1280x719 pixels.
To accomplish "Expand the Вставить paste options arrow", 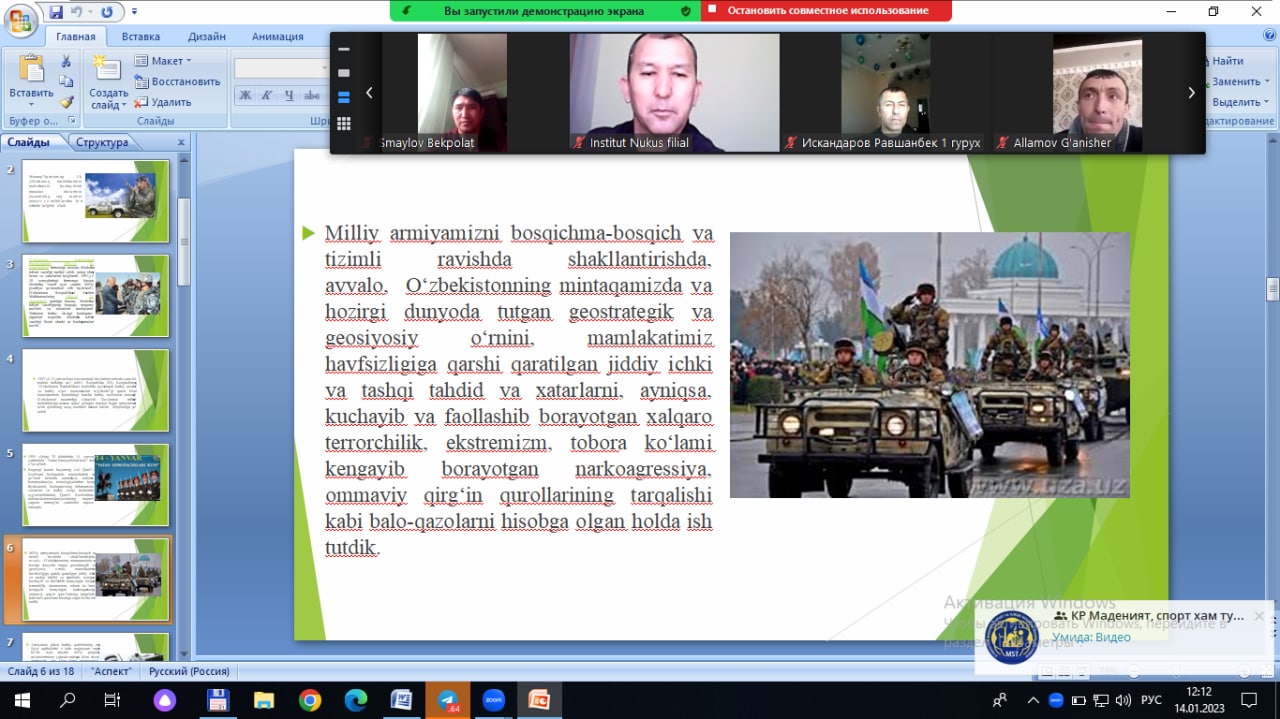I will point(31,104).
